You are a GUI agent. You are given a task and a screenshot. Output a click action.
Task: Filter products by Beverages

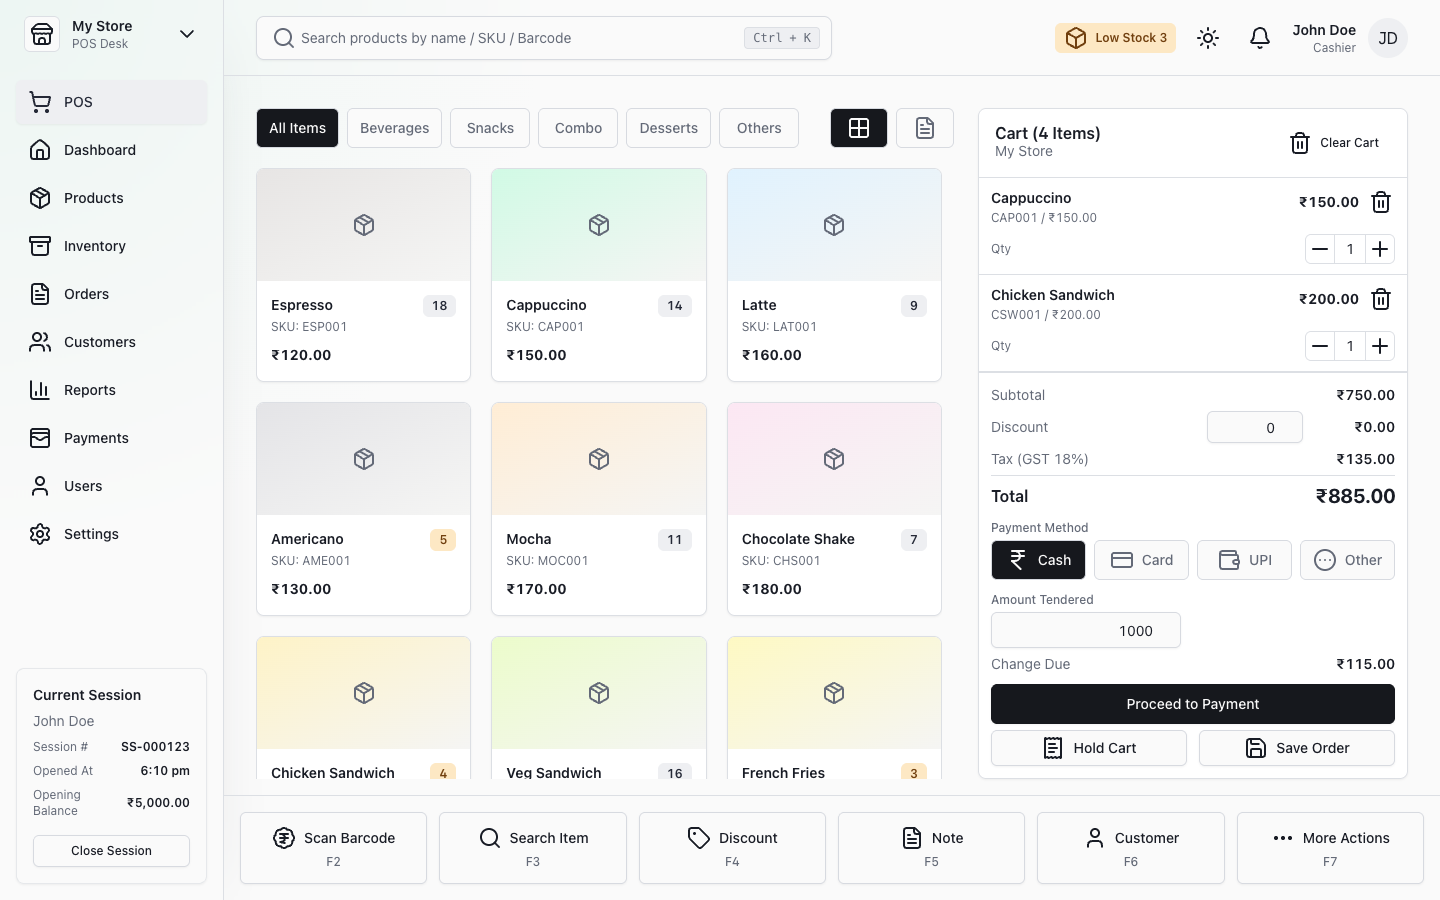(x=394, y=128)
